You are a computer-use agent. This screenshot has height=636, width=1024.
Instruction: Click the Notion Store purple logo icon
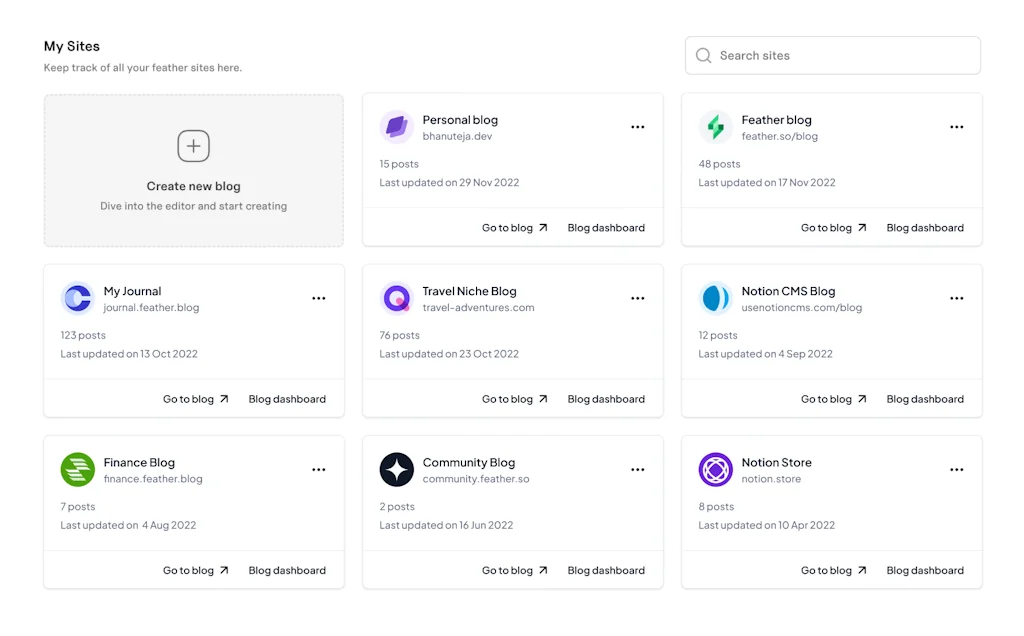[x=716, y=470]
